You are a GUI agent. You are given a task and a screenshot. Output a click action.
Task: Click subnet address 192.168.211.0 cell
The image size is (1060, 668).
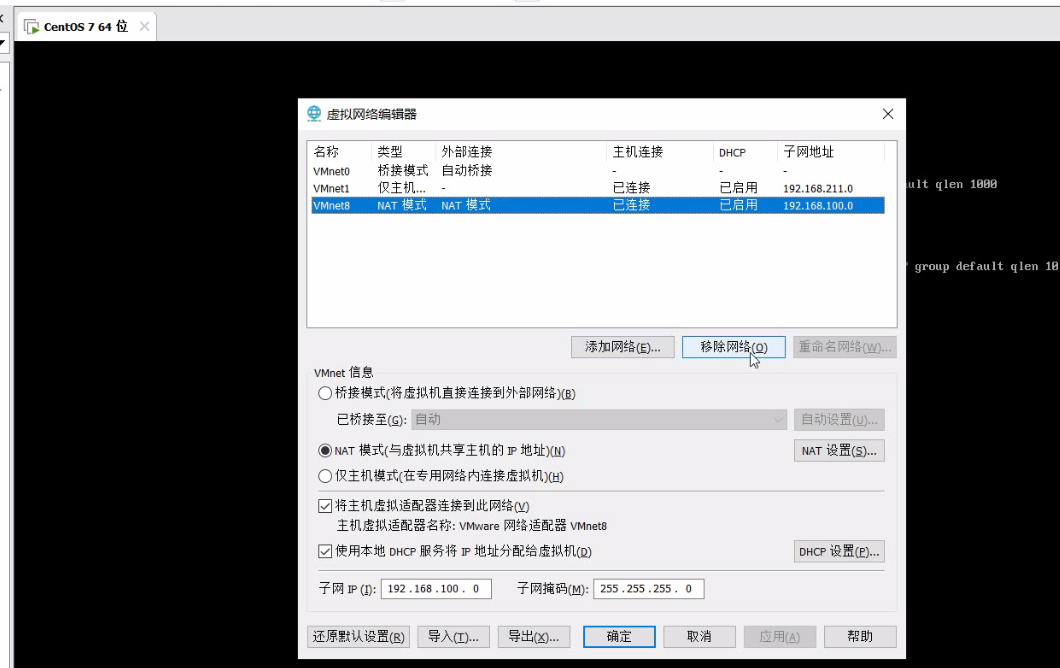[x=818, y=189]
